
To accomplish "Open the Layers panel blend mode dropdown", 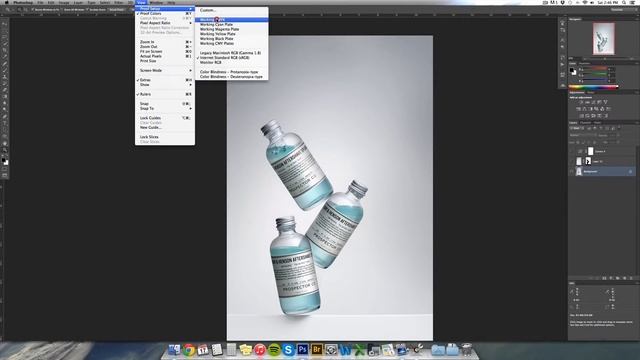I will 583,135.
